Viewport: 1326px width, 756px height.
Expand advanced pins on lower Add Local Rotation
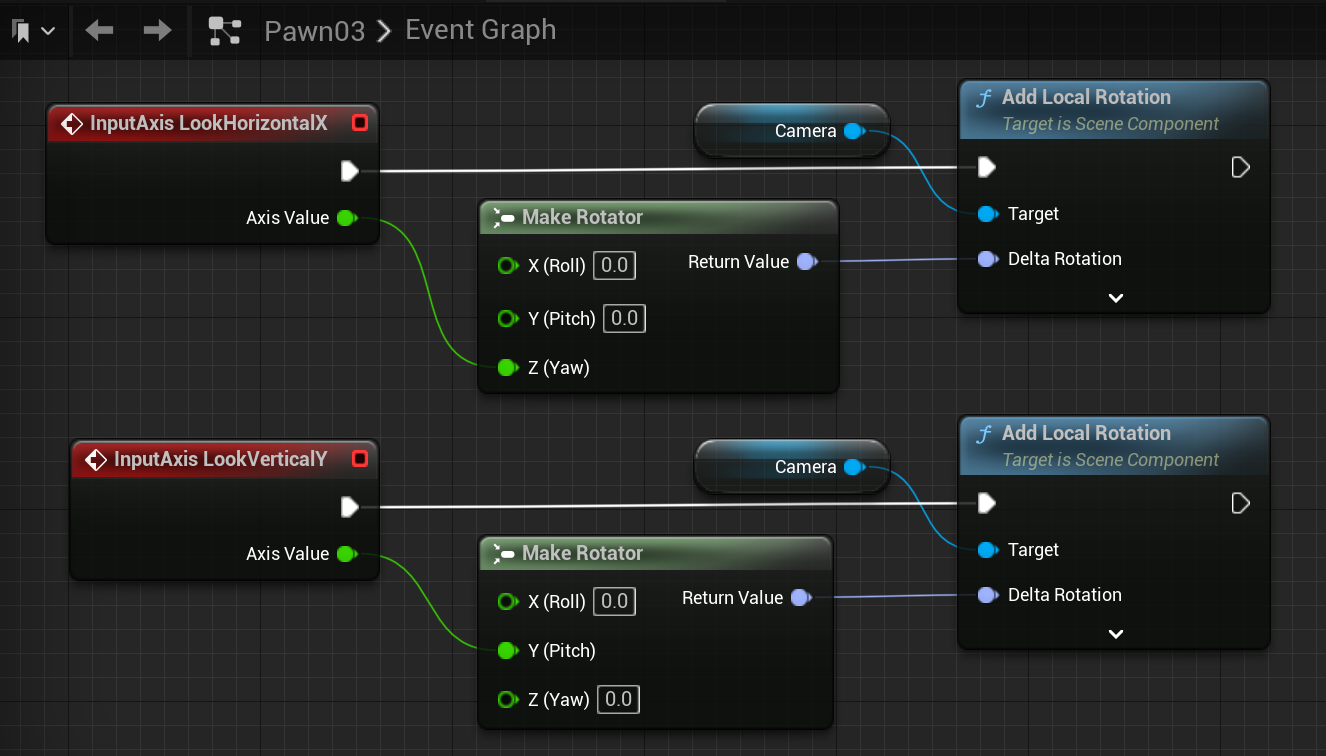click(1116, 634)
